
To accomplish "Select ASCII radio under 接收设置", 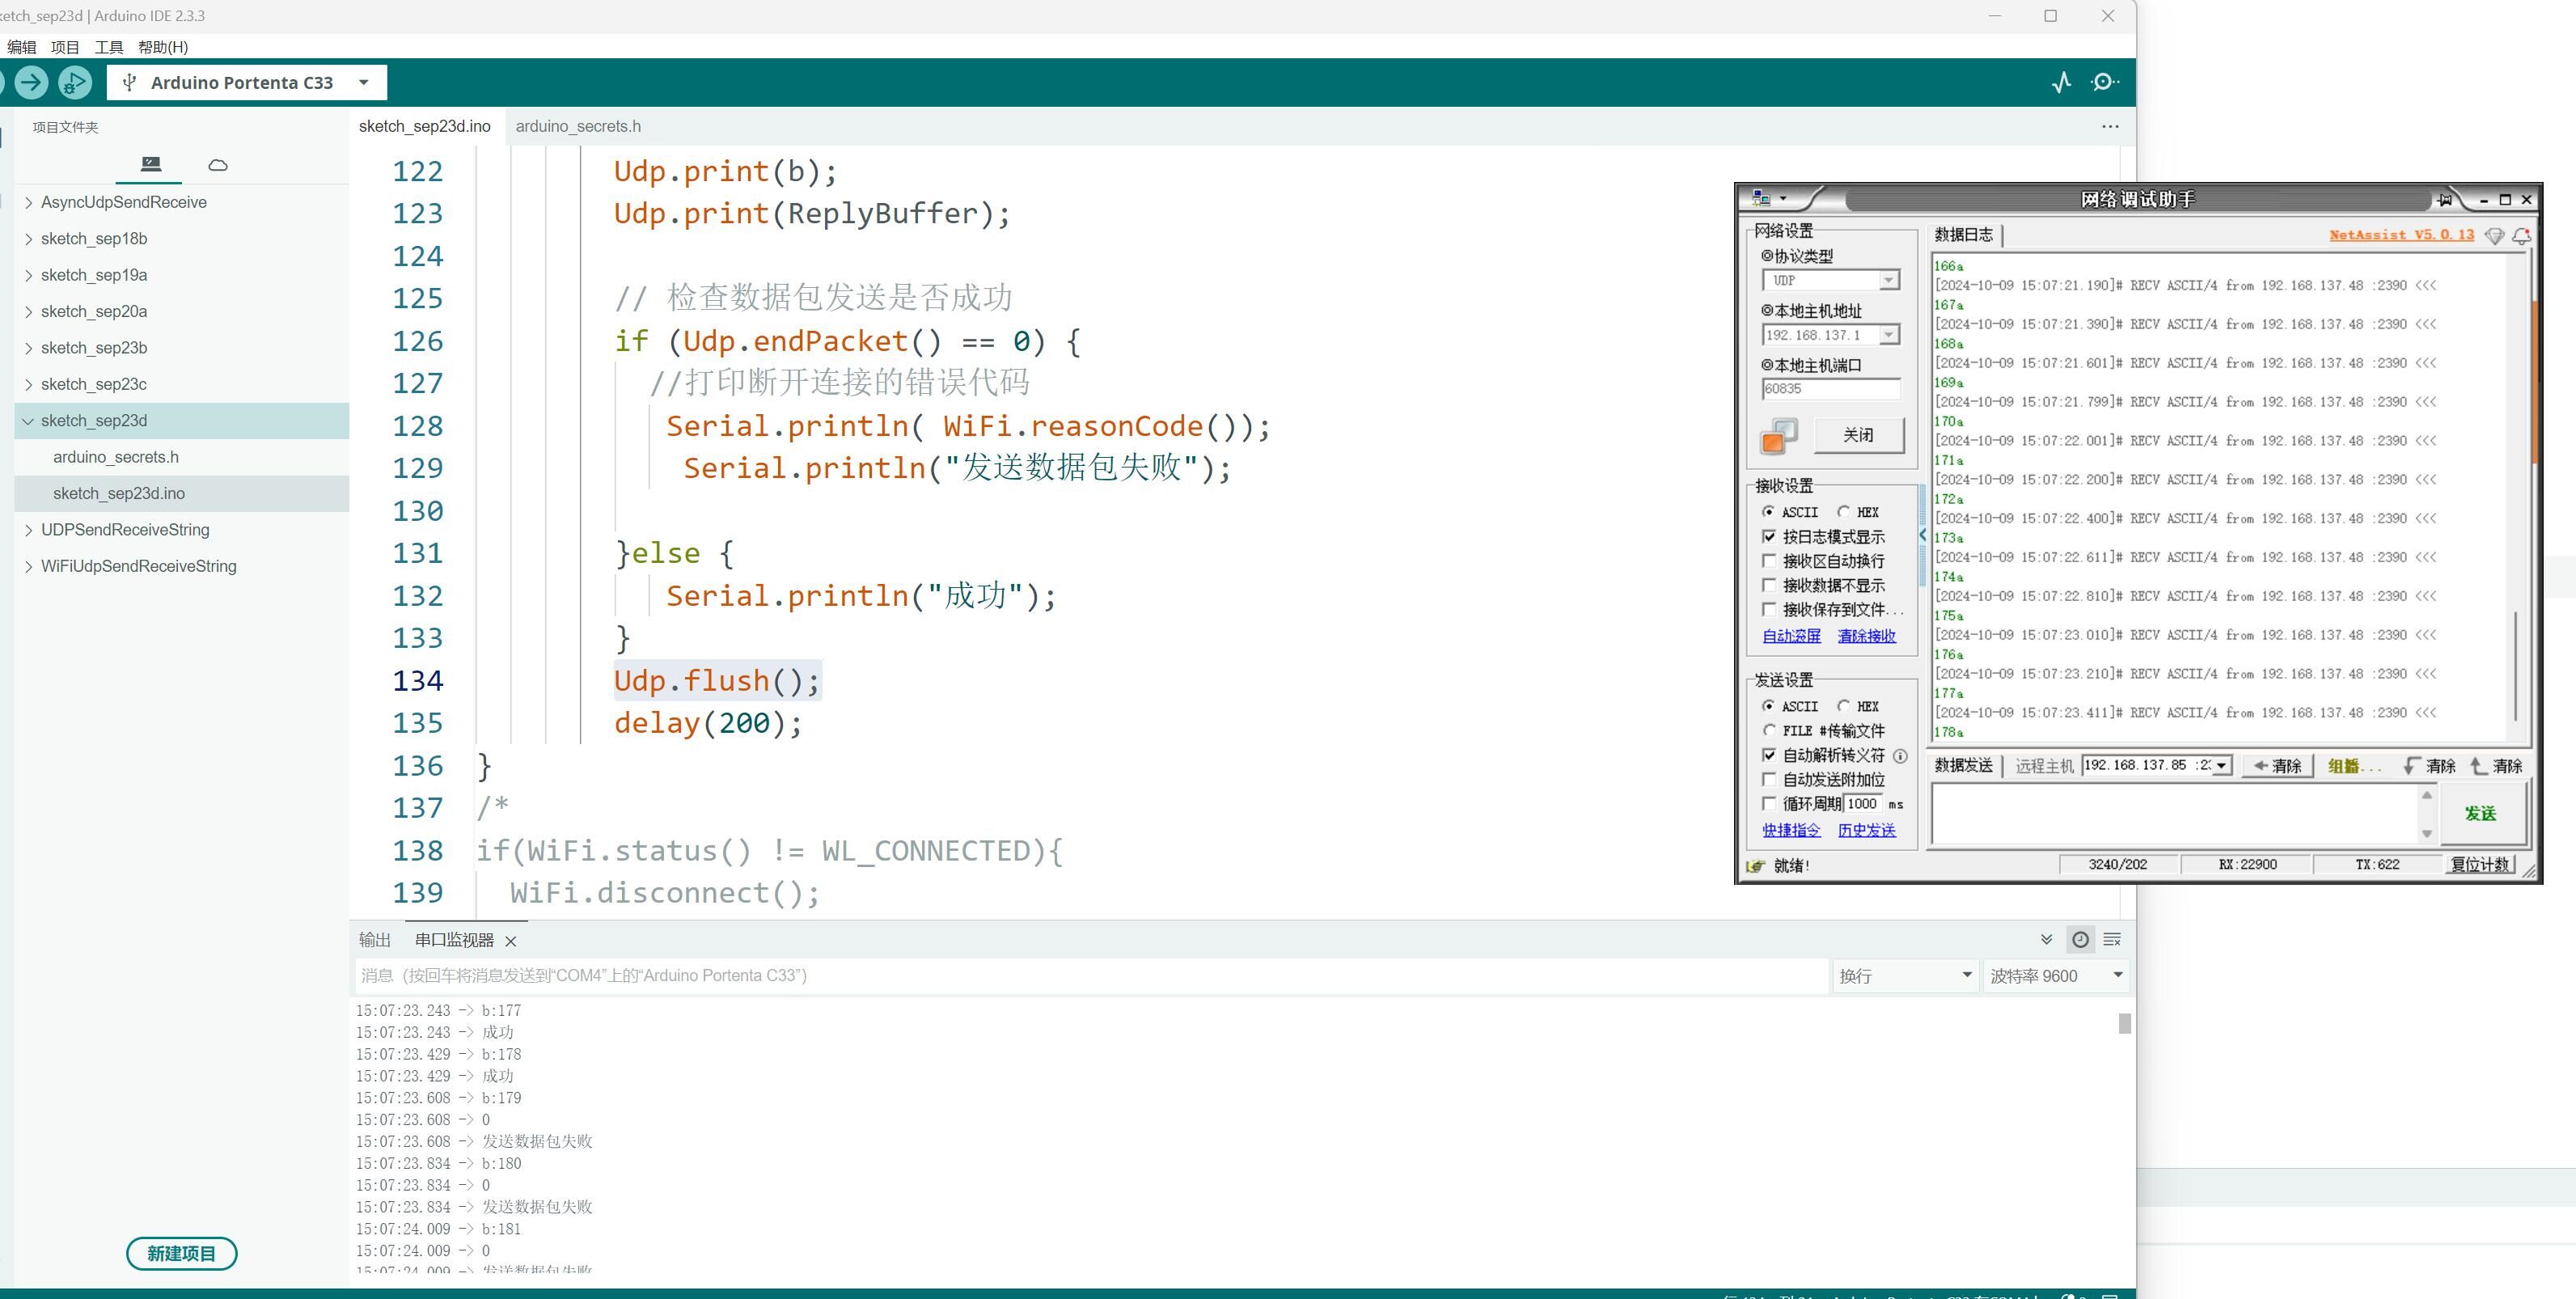I will [1768, 512].
